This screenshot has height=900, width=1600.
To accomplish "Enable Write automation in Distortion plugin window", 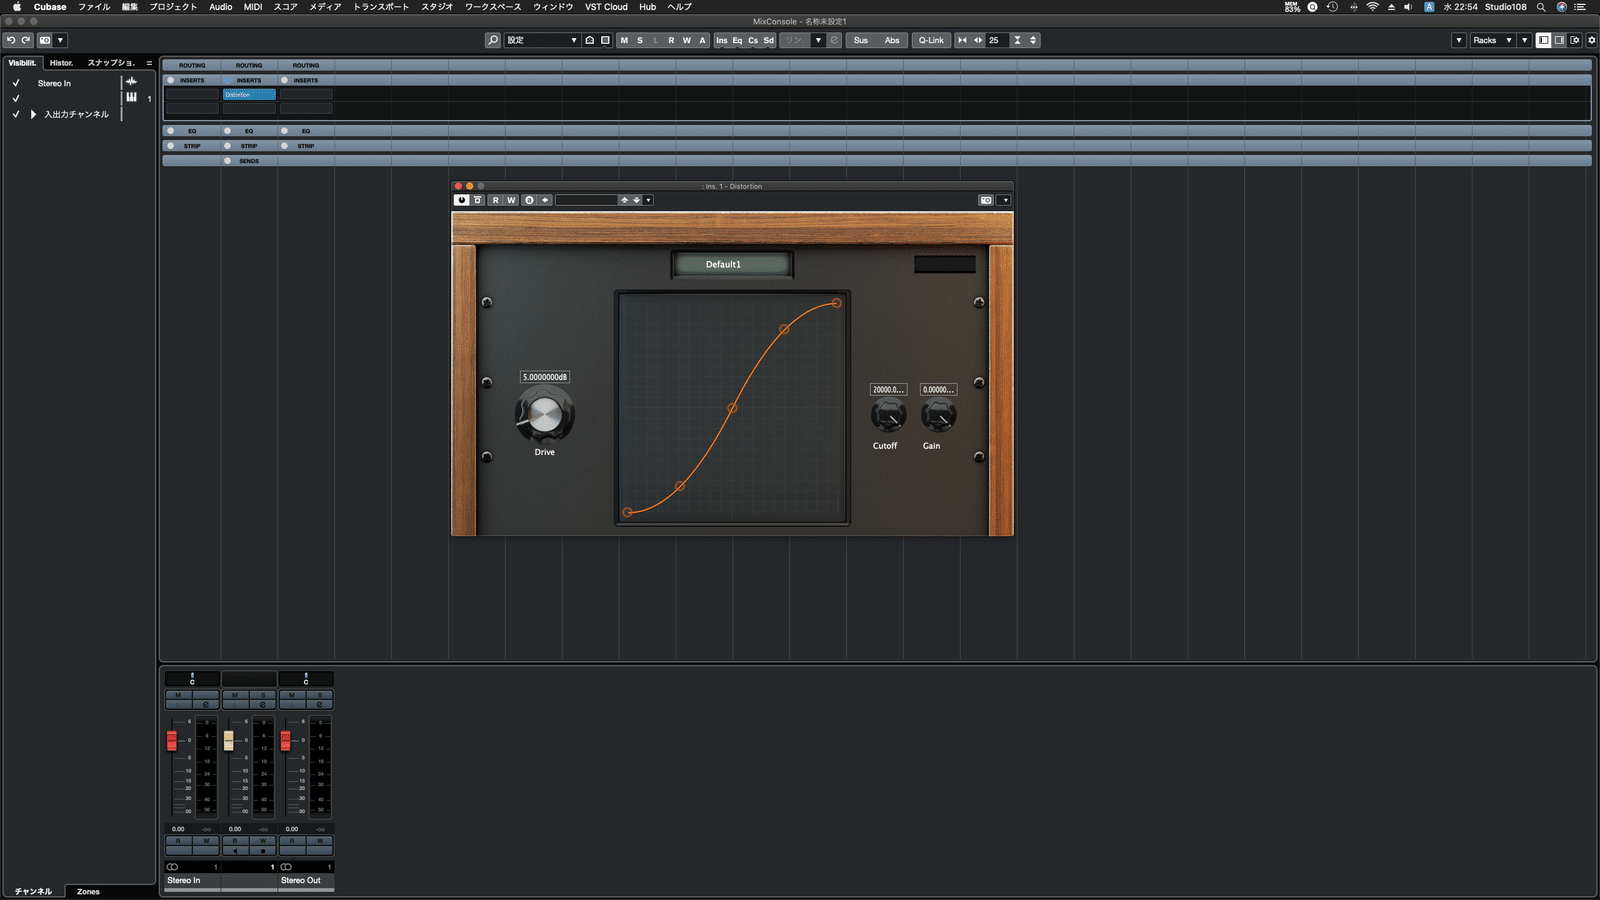I will tap(511, 200).
